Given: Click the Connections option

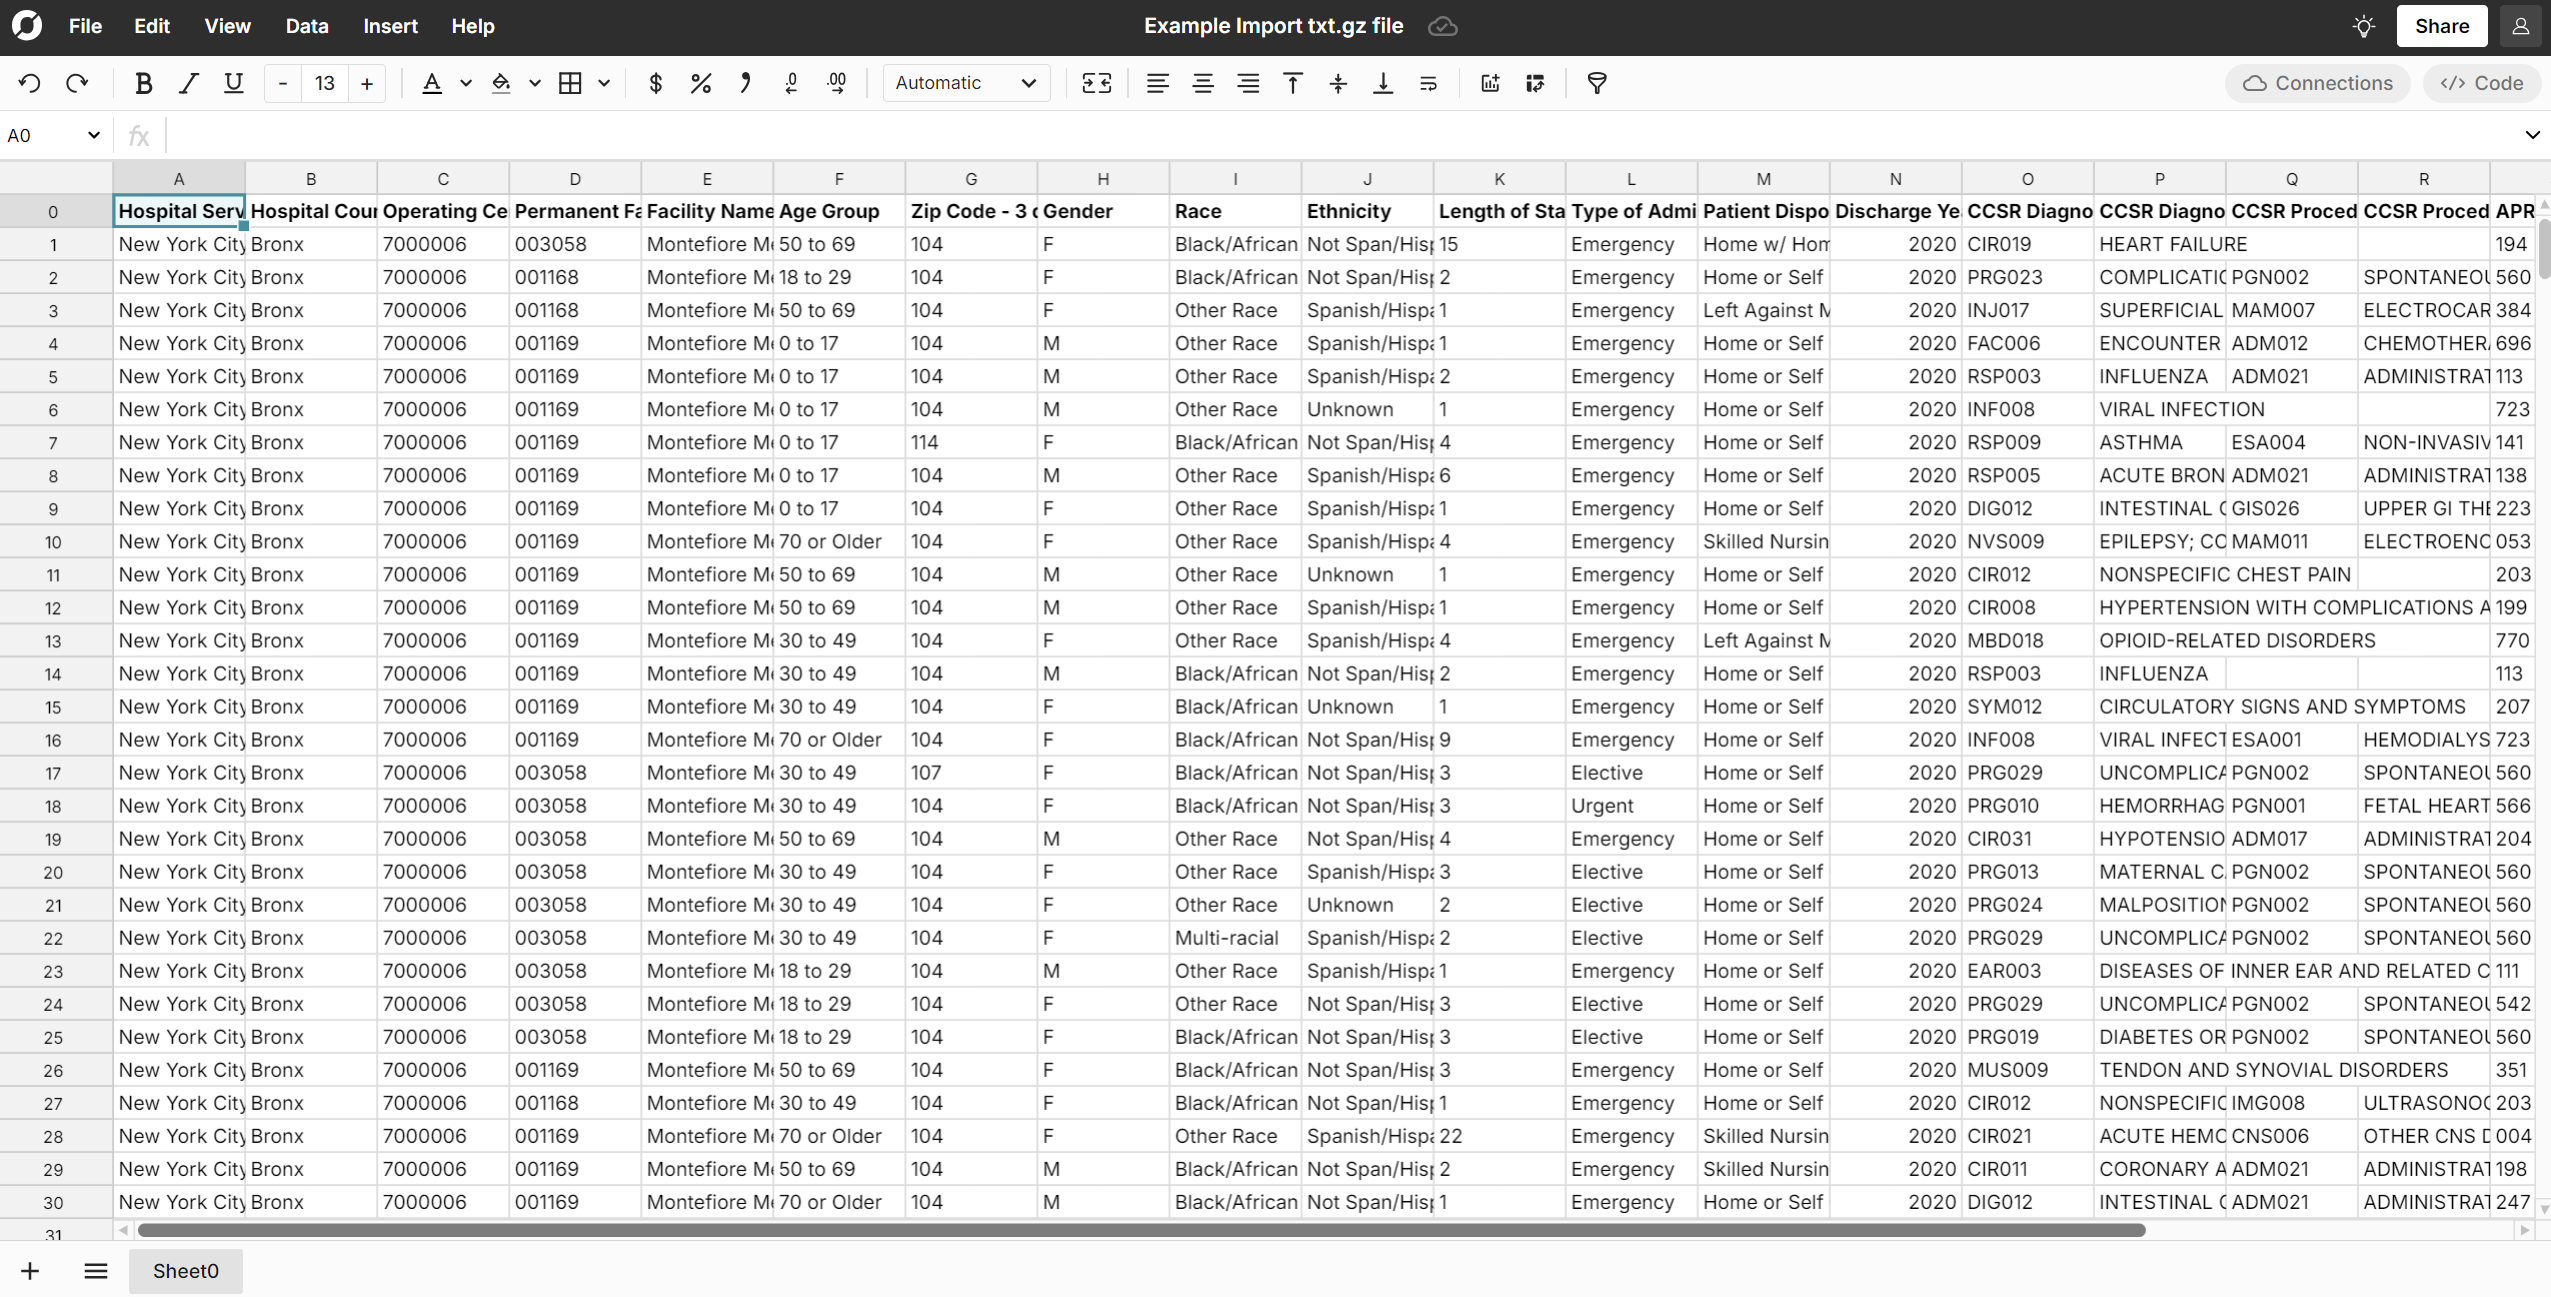Looking at the screenshot, I should click(2316, 81).
